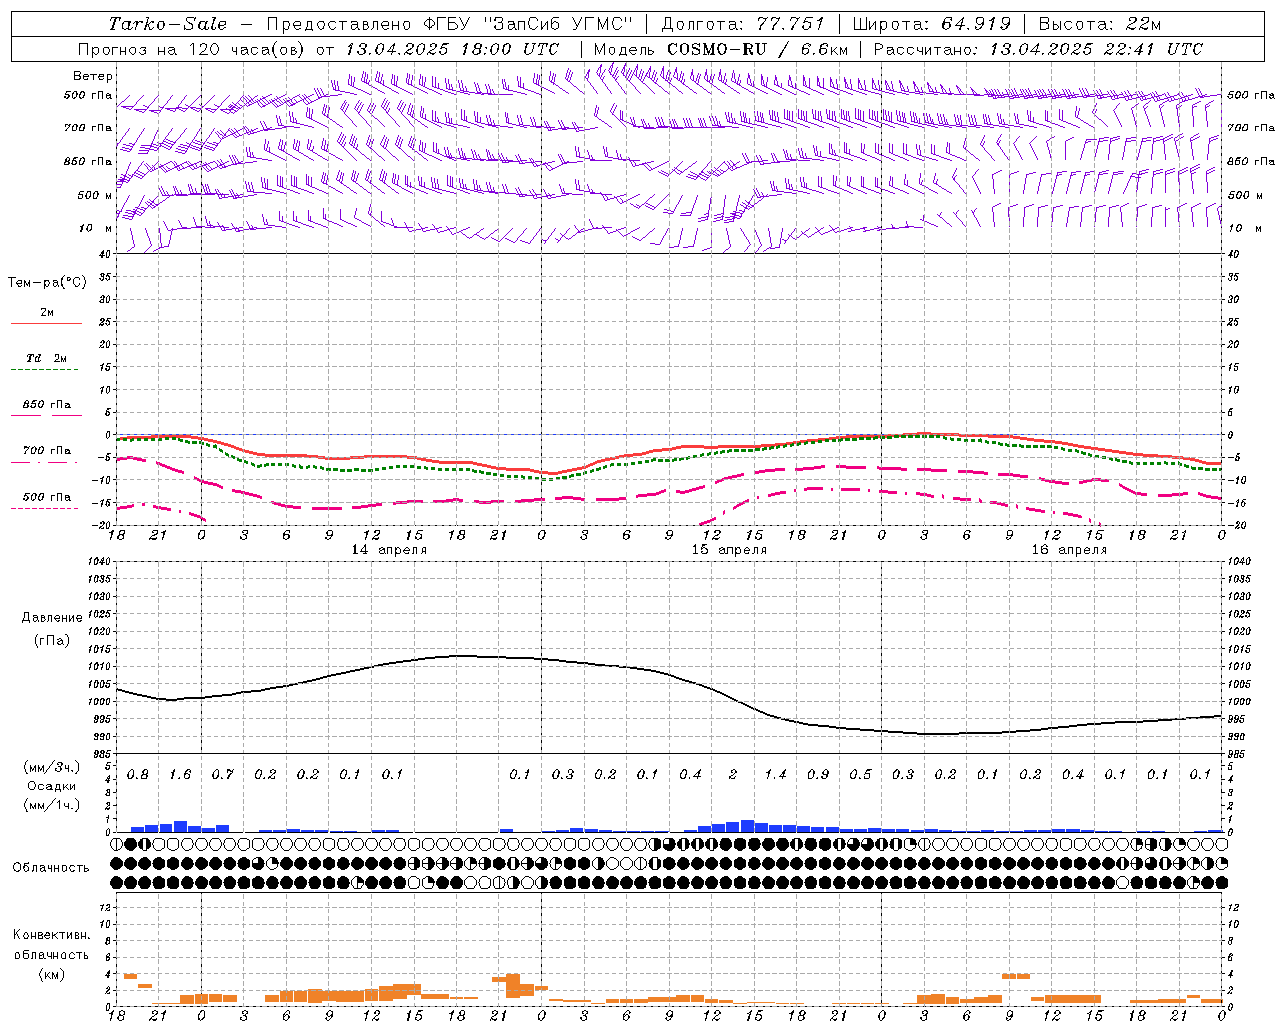
Task: Click the '(мм/1ч.)' precipitation unit label
Action: (x=51, y=805)
